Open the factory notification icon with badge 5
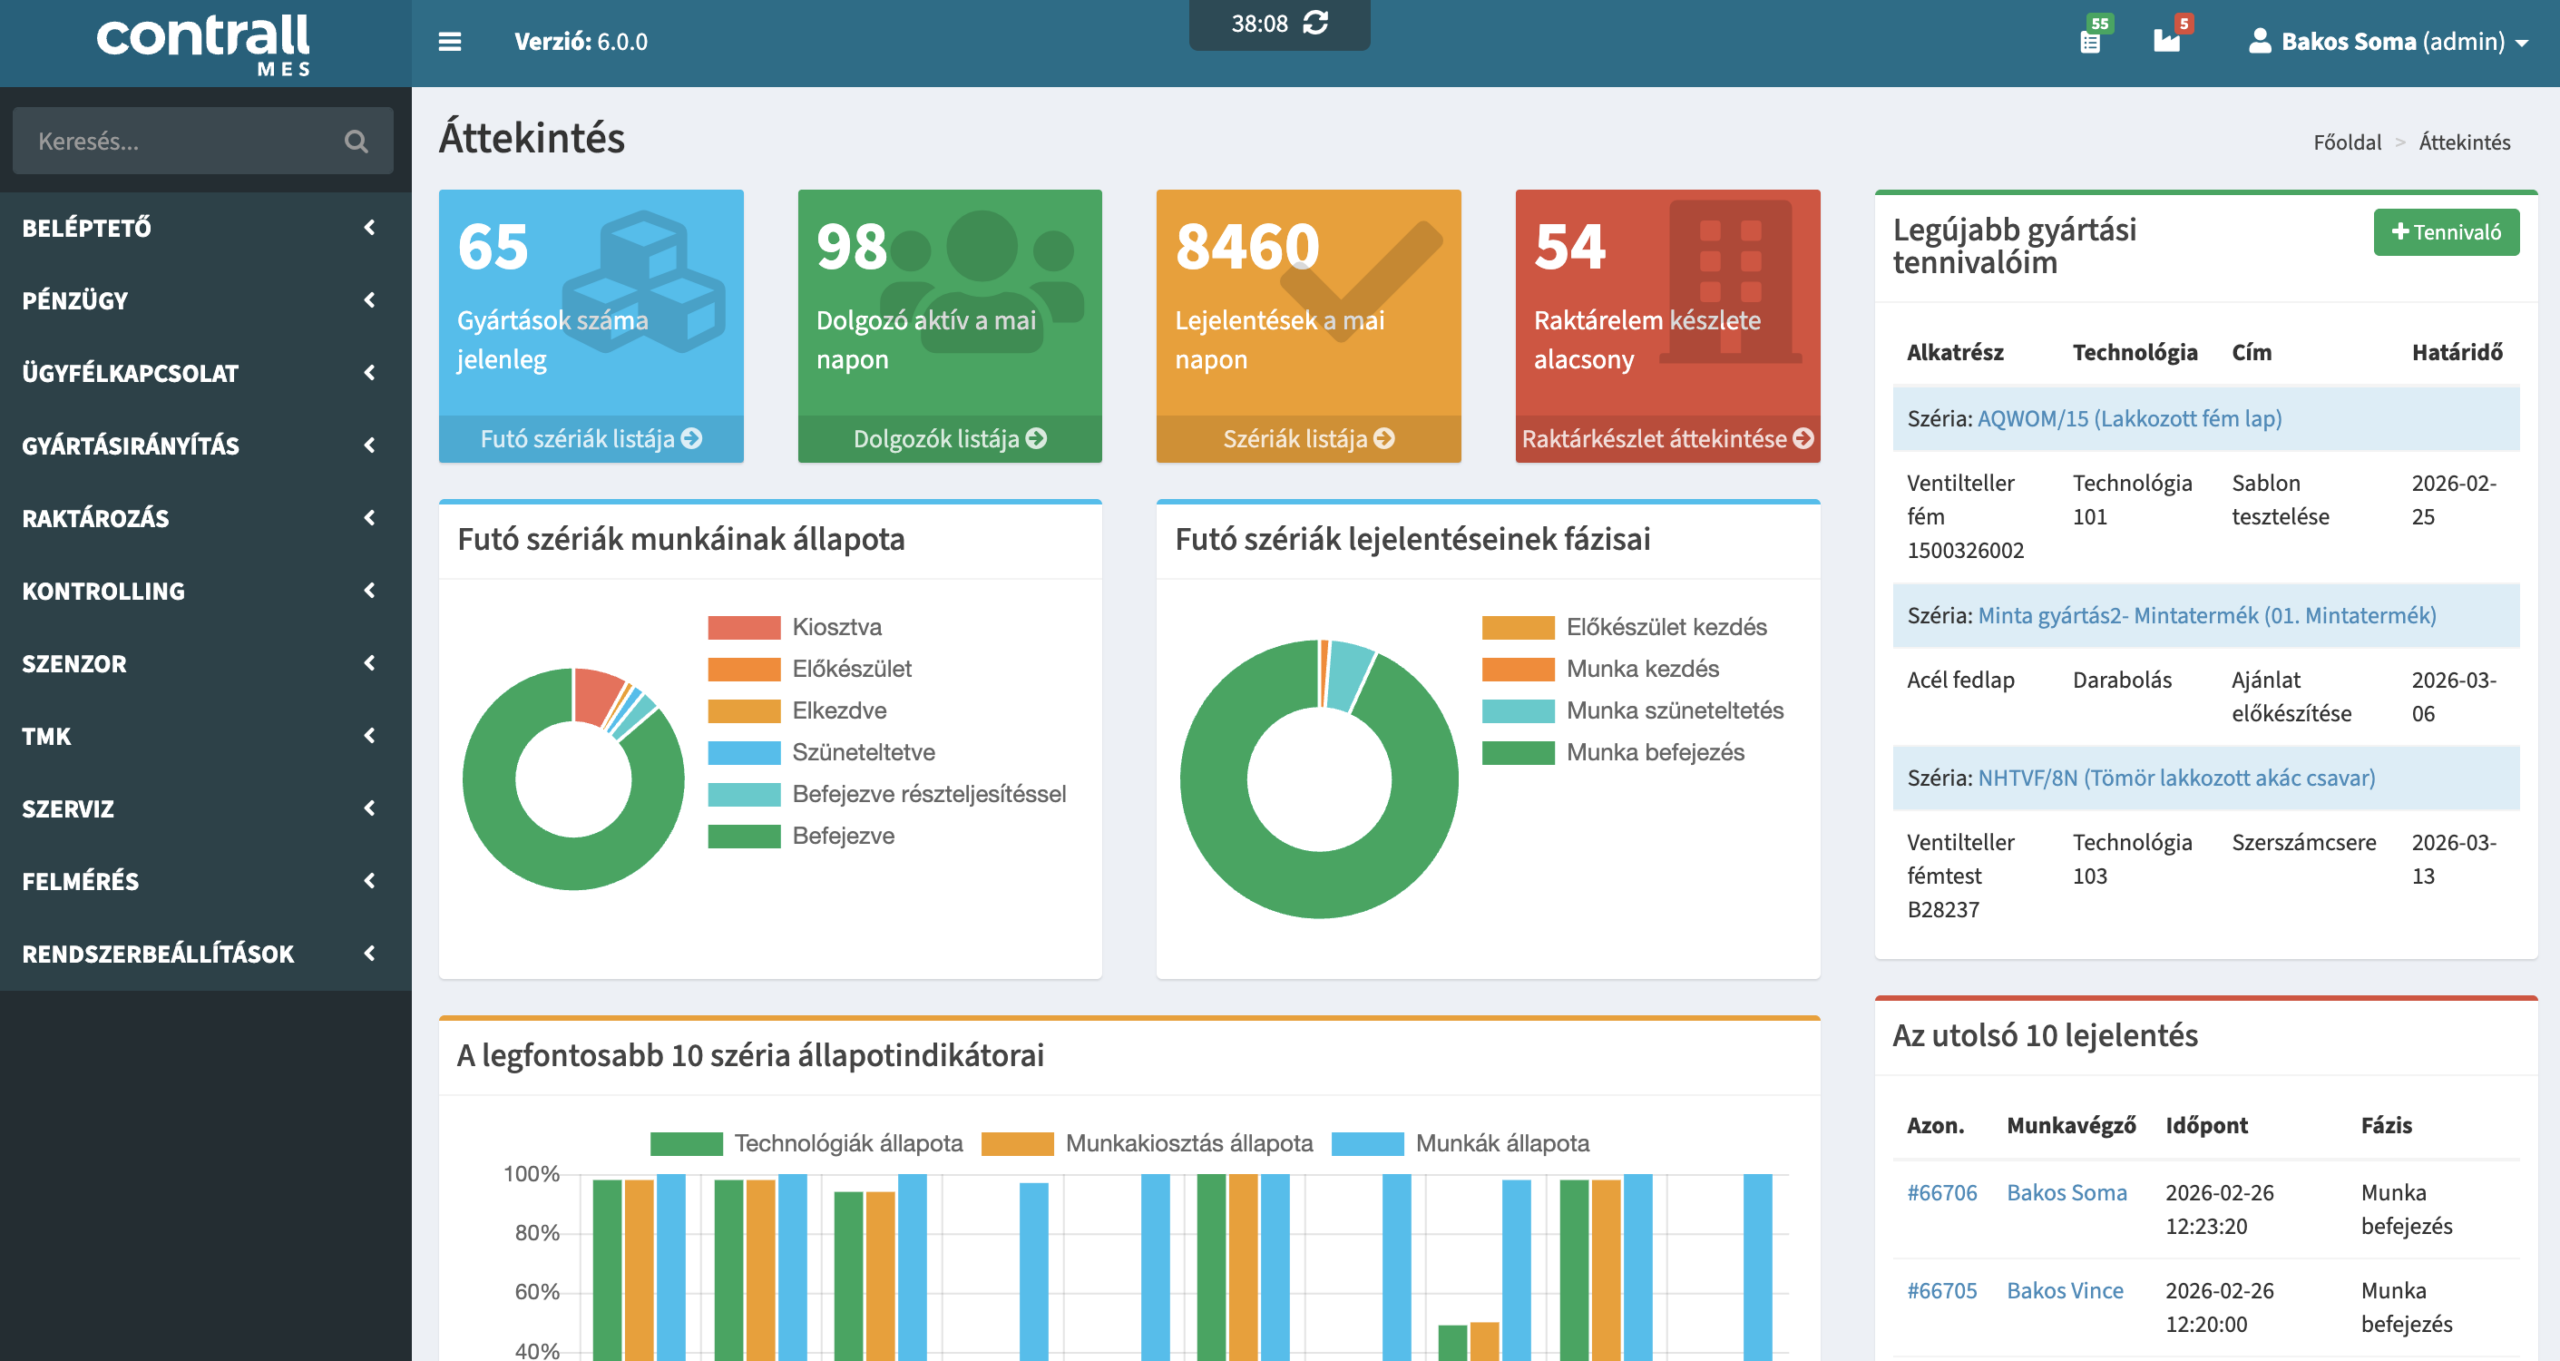Screen dimensions: 2560x1361 click(2166, 41)
